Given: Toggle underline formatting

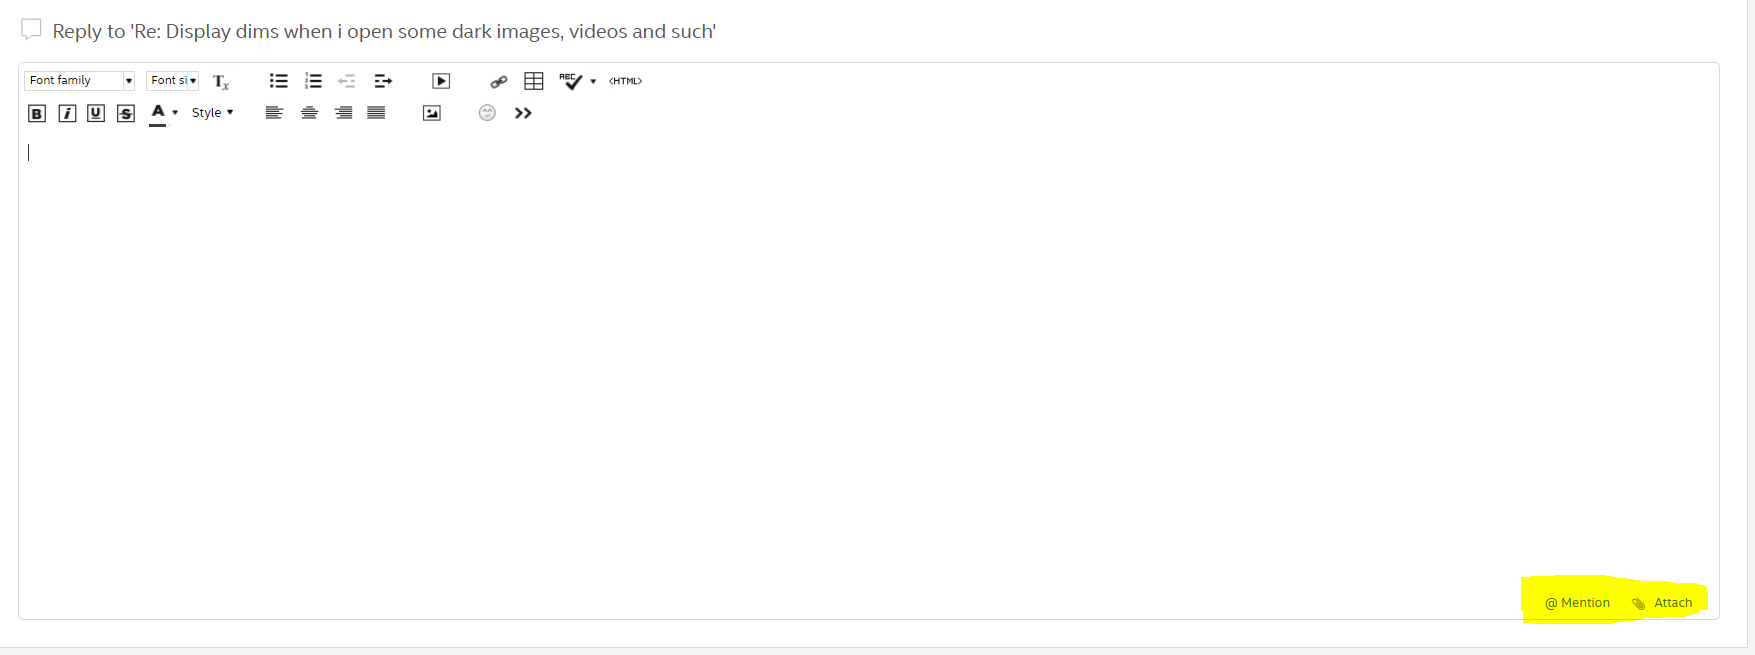Looking at the screenshot, I should click(x=96, y=113).
